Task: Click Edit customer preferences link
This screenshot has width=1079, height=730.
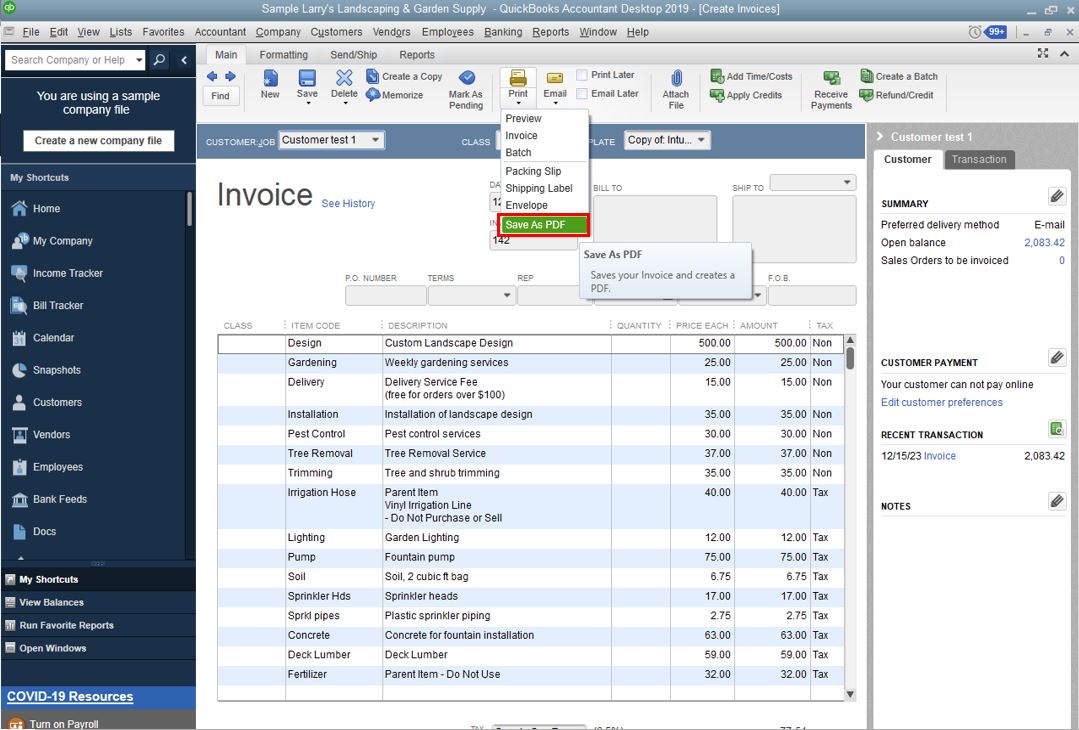Action: coord(941,402)
